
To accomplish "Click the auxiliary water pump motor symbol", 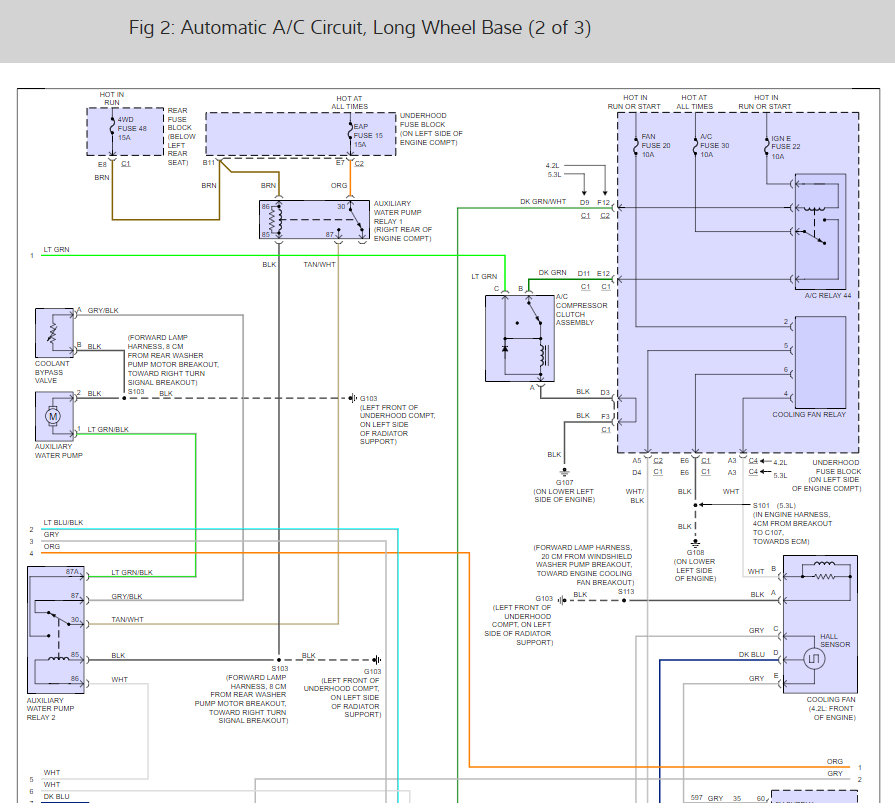I will click(53, 417).
